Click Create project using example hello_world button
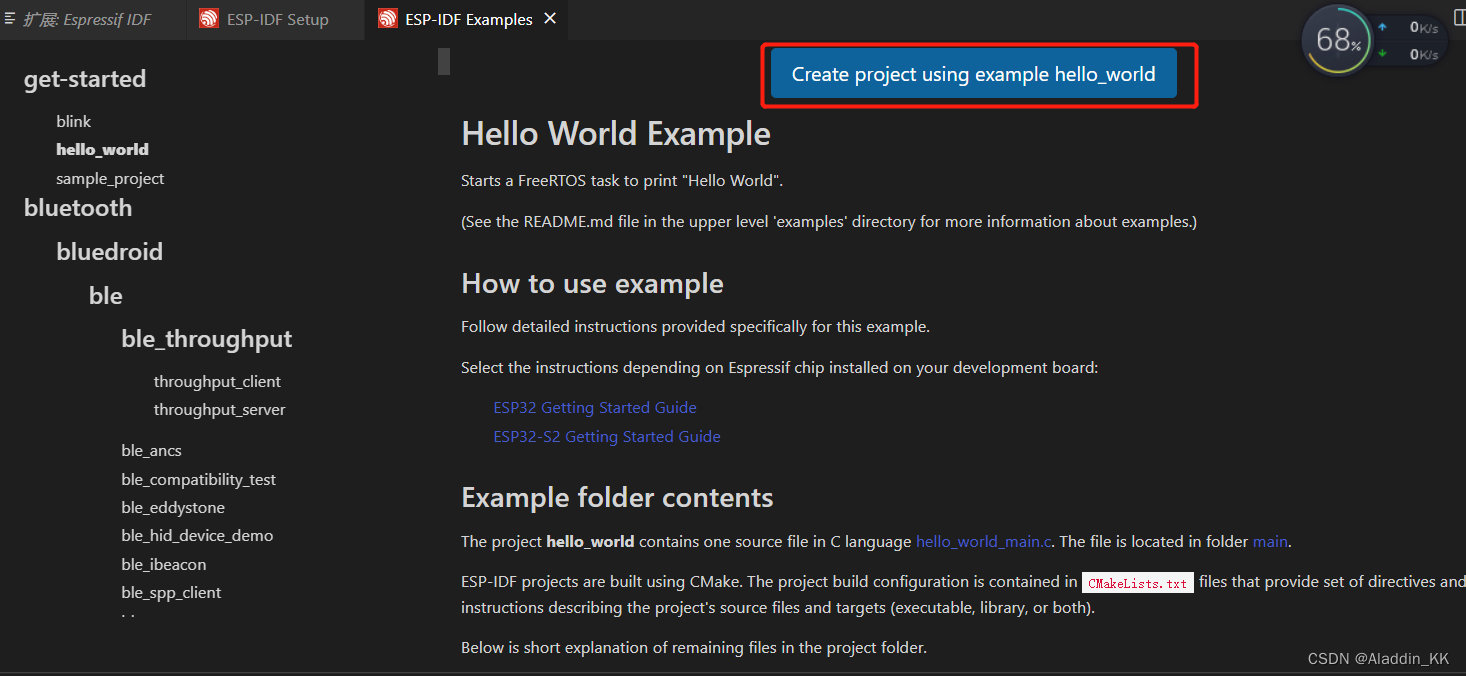Image resolution: width=1466 pixels, height=676 pixels. point(973,74)
